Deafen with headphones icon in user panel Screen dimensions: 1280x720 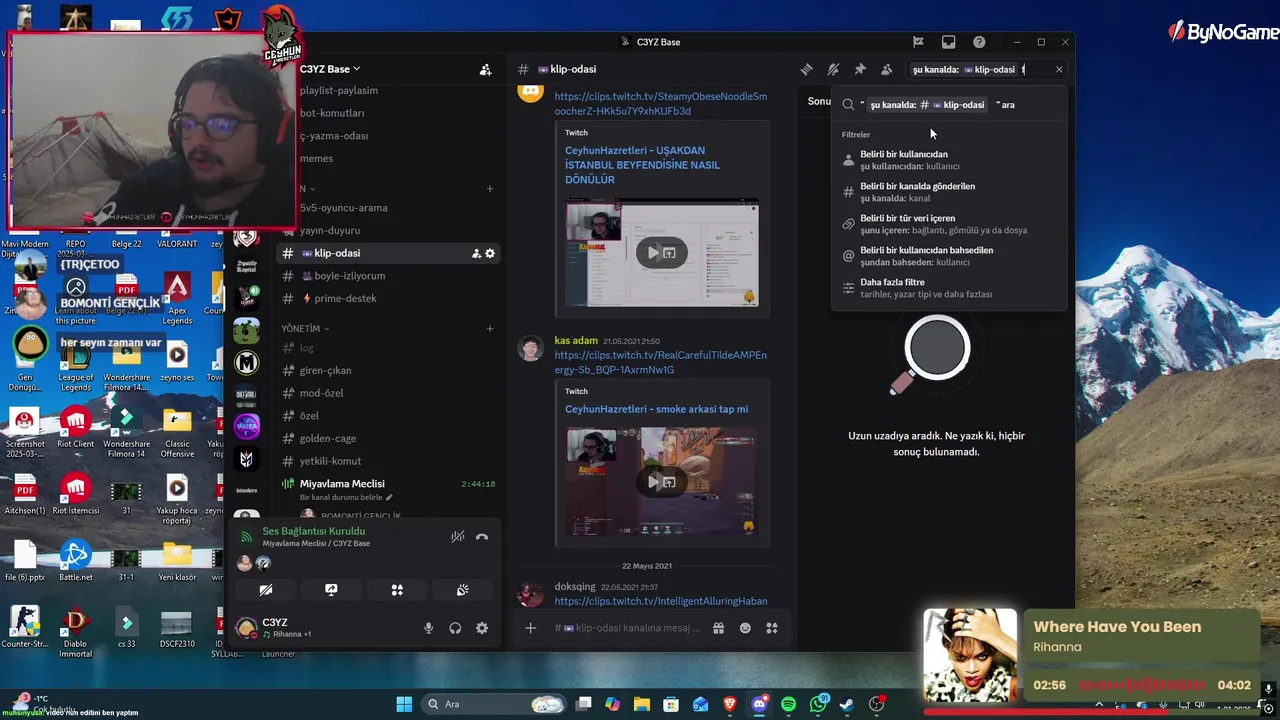pos(455,628)
